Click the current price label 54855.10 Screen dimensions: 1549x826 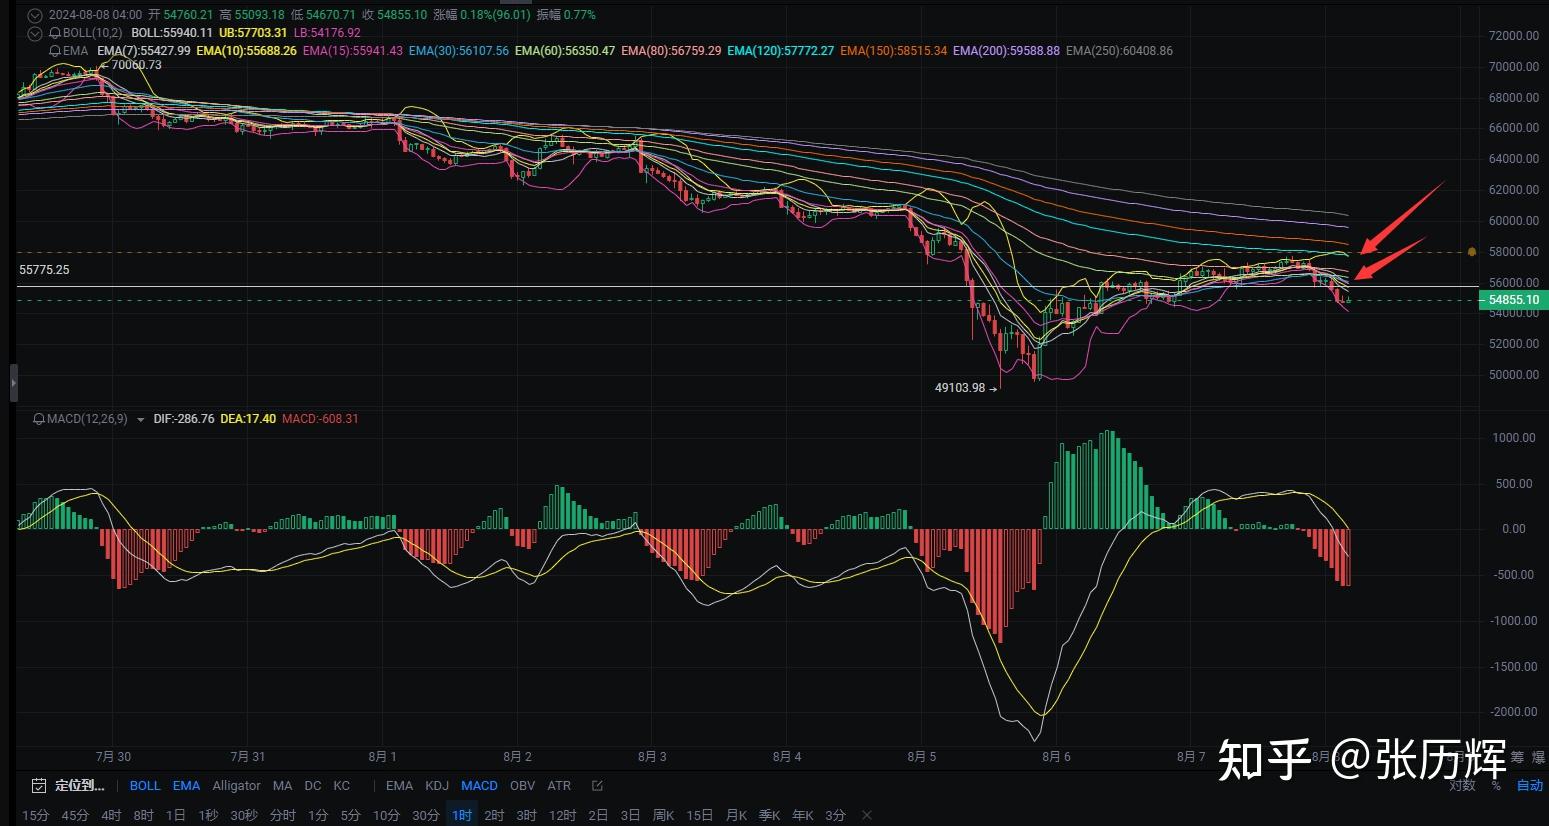[1514, 300]
